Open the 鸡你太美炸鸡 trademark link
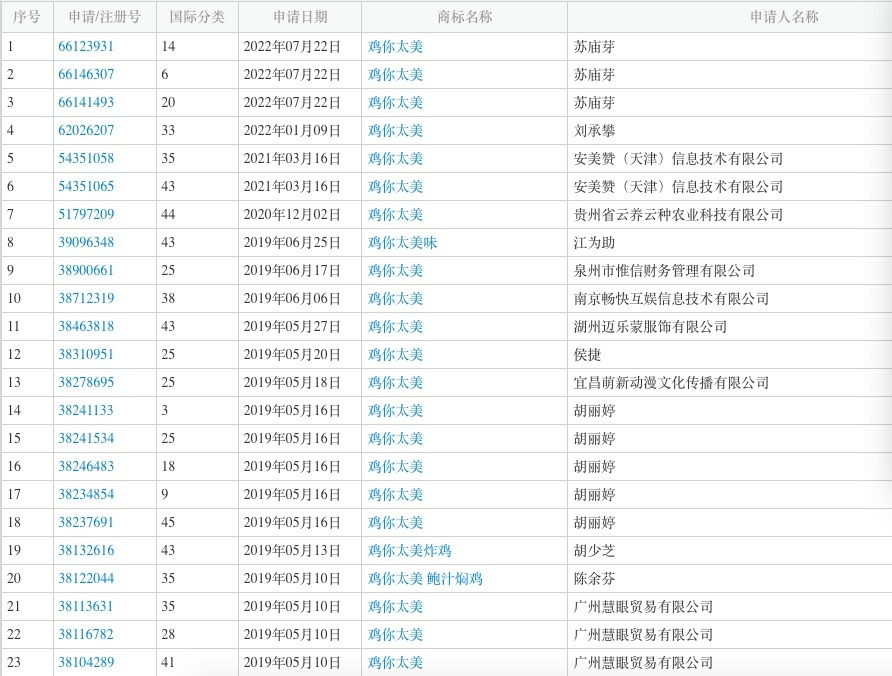 coord(409,551)
